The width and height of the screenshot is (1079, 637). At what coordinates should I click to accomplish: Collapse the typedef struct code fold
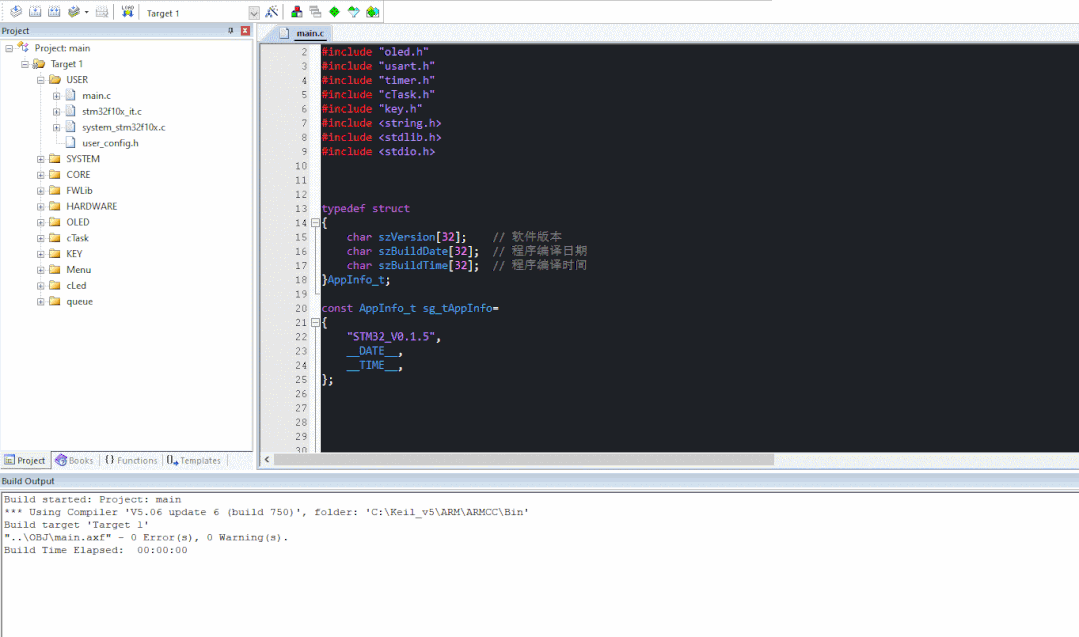(315, 223)
